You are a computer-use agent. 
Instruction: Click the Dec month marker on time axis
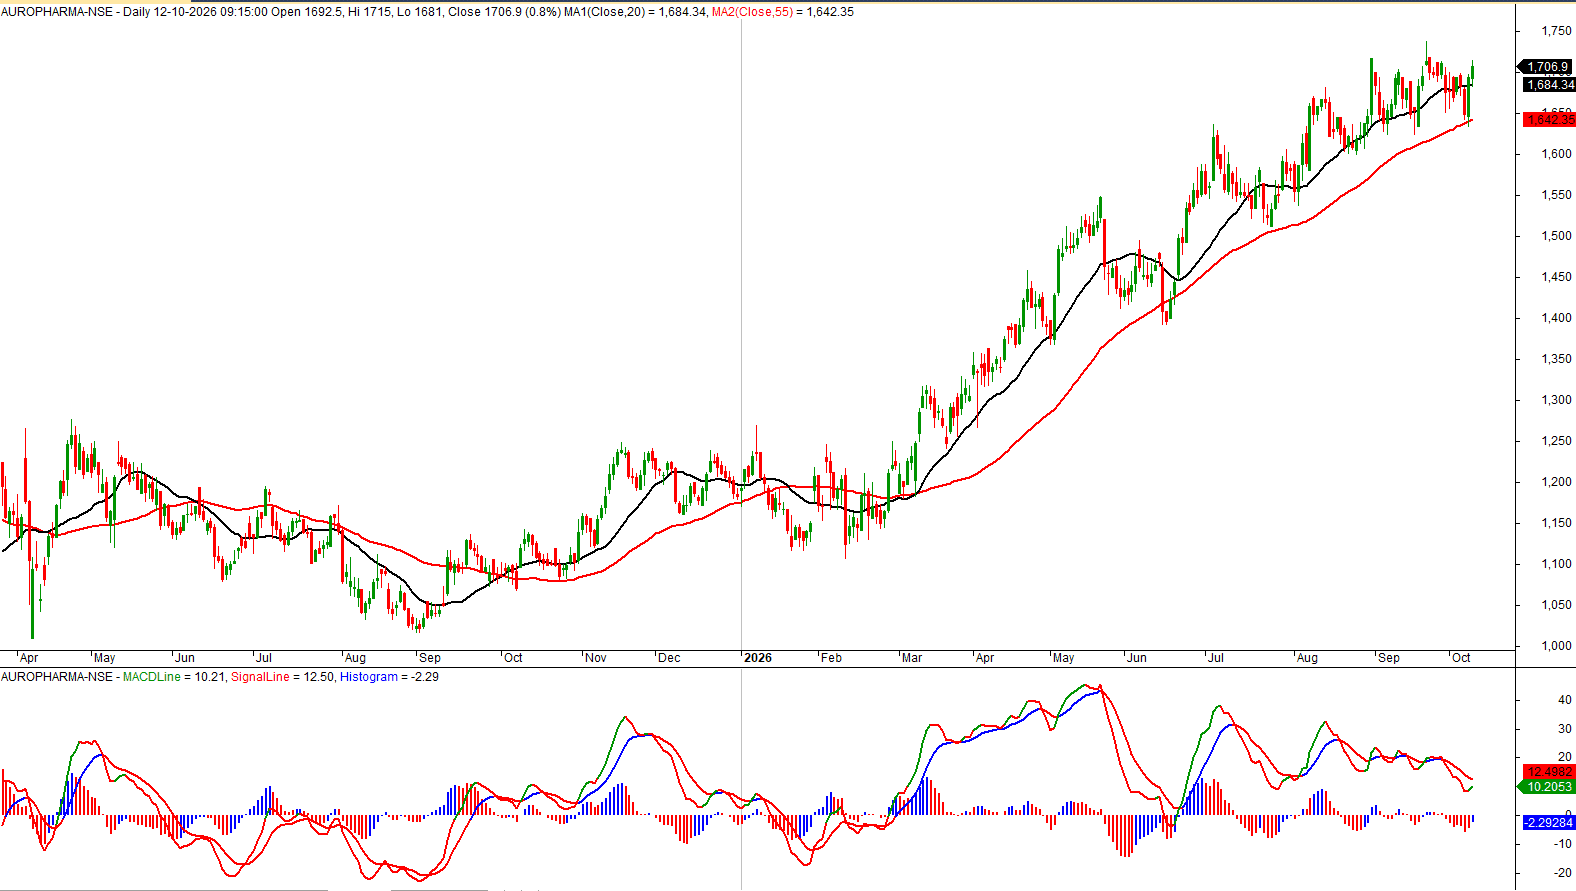669,658
